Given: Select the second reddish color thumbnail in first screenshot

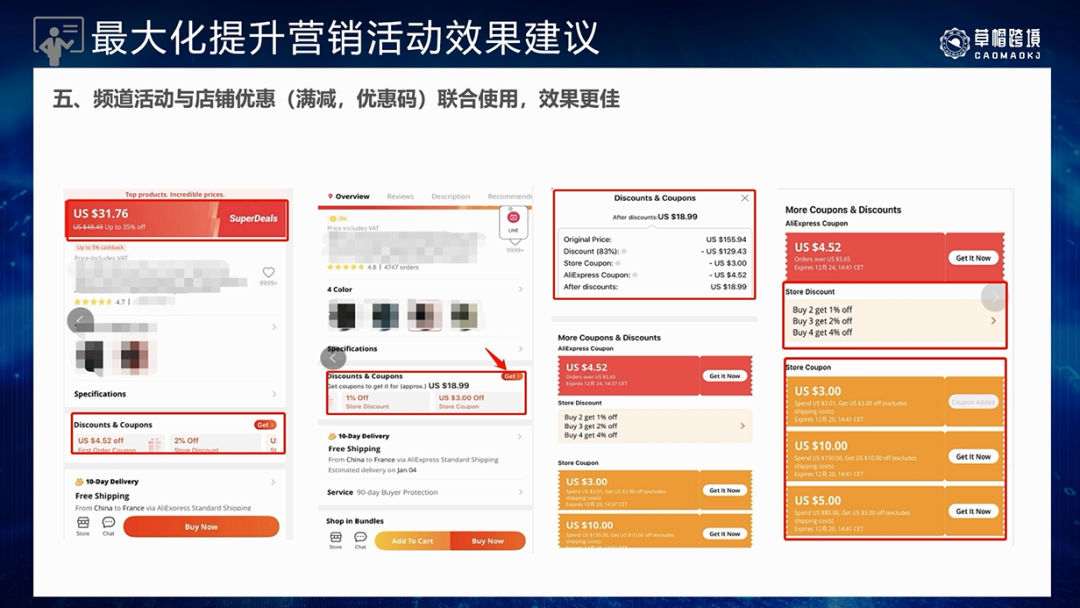Looking at the screenshot, I should [134, 356].
